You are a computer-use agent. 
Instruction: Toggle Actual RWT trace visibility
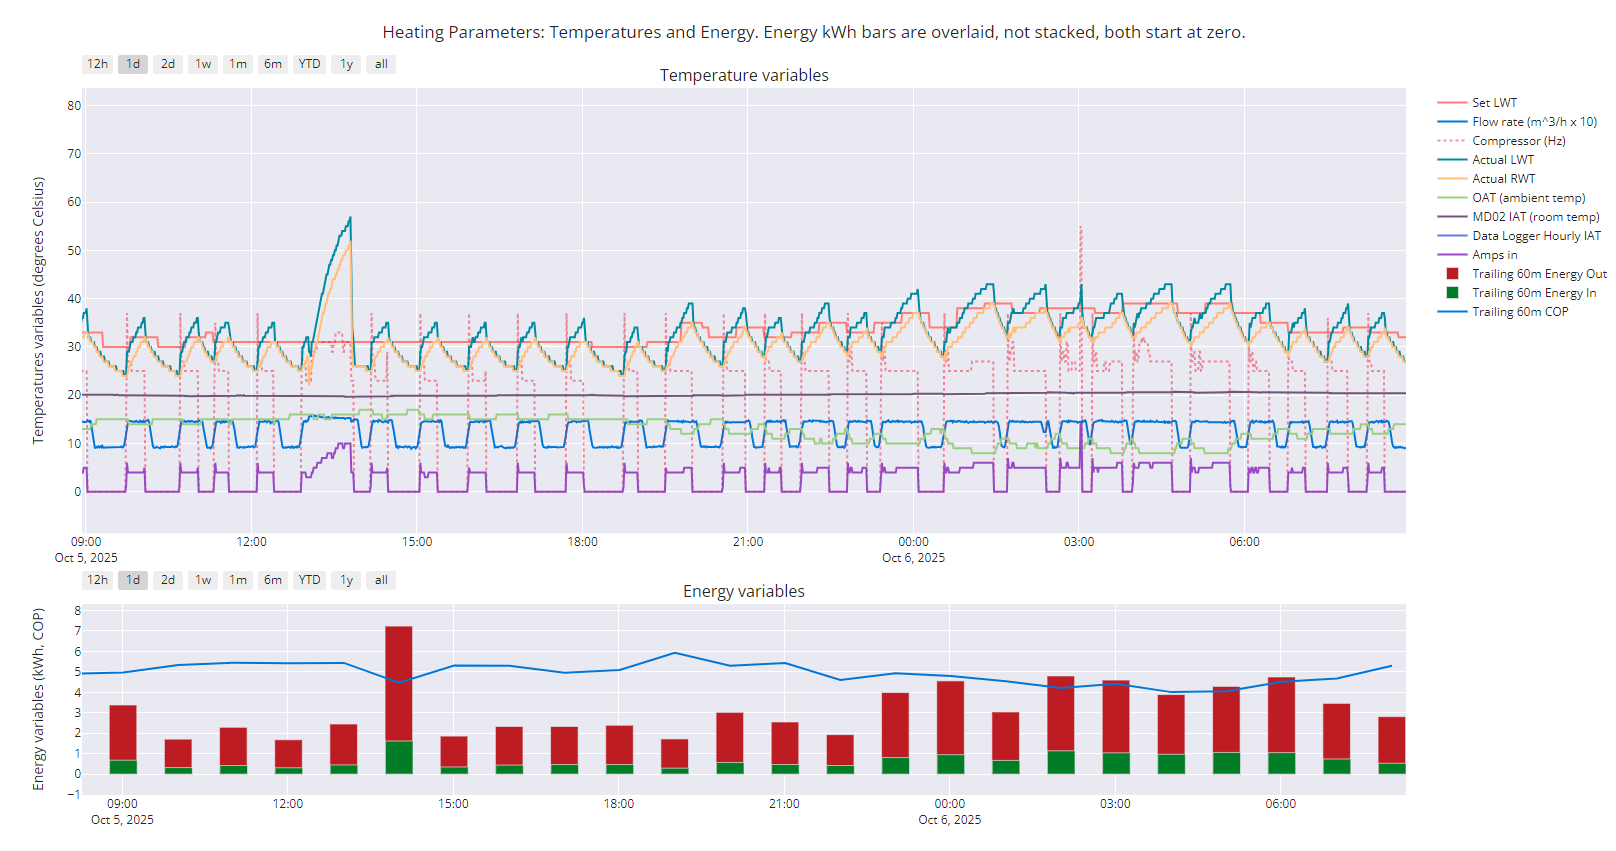tap(1503, 179)
